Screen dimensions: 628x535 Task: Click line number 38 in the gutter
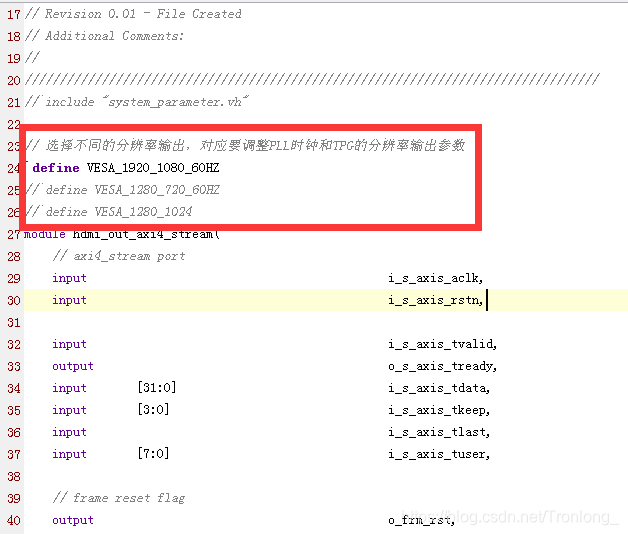pos(14,477)
